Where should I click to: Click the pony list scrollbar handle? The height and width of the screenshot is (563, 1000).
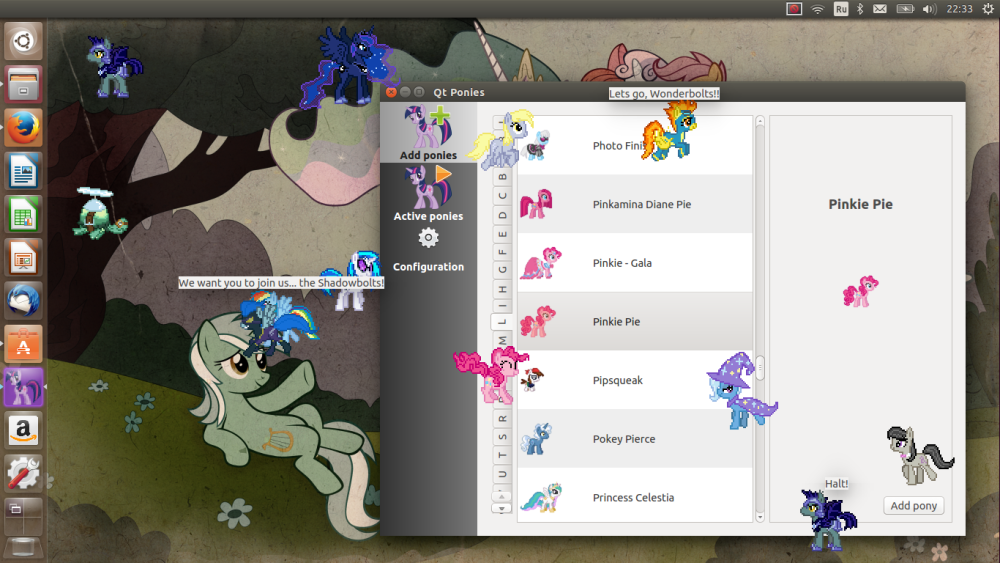[x=760, y=368]
